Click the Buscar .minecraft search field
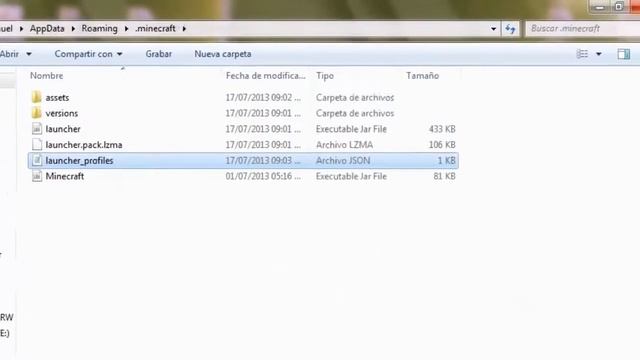 click(x=582, y=29)
